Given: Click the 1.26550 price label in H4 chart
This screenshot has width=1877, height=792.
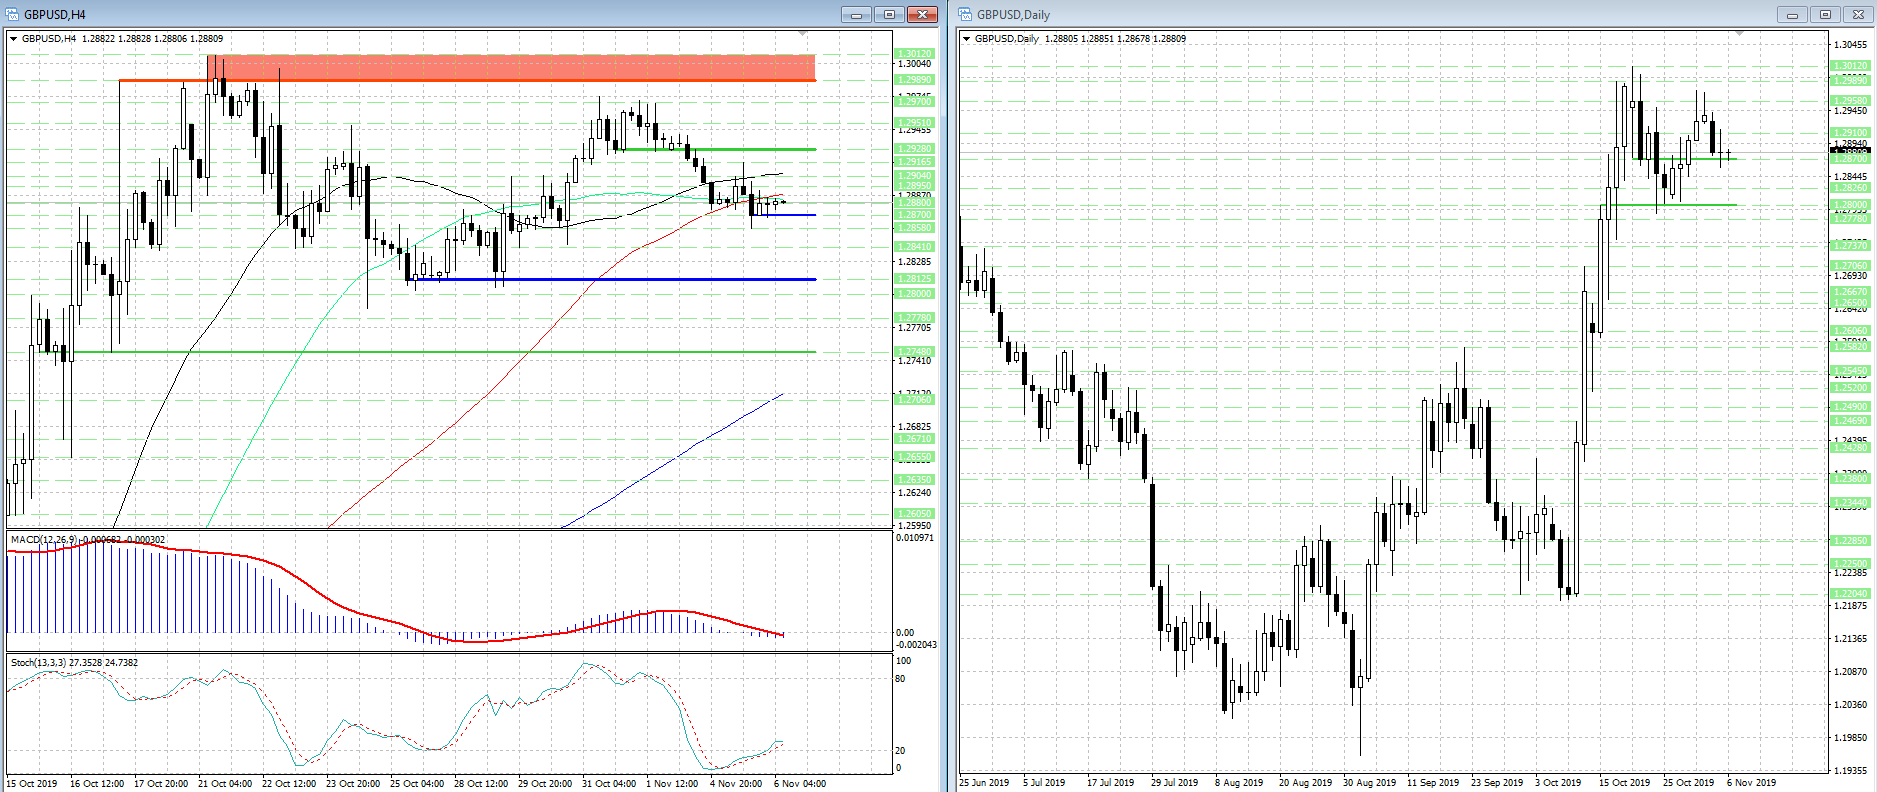Looking at the screenshot, I should 914,457.
